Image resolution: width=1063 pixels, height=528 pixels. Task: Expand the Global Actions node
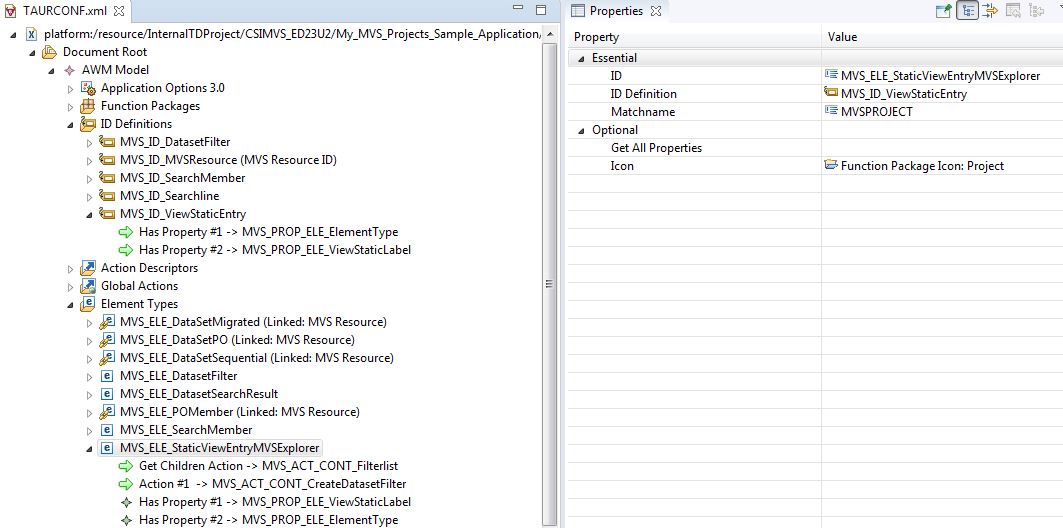pyautogui.click(x=71, y=287)
